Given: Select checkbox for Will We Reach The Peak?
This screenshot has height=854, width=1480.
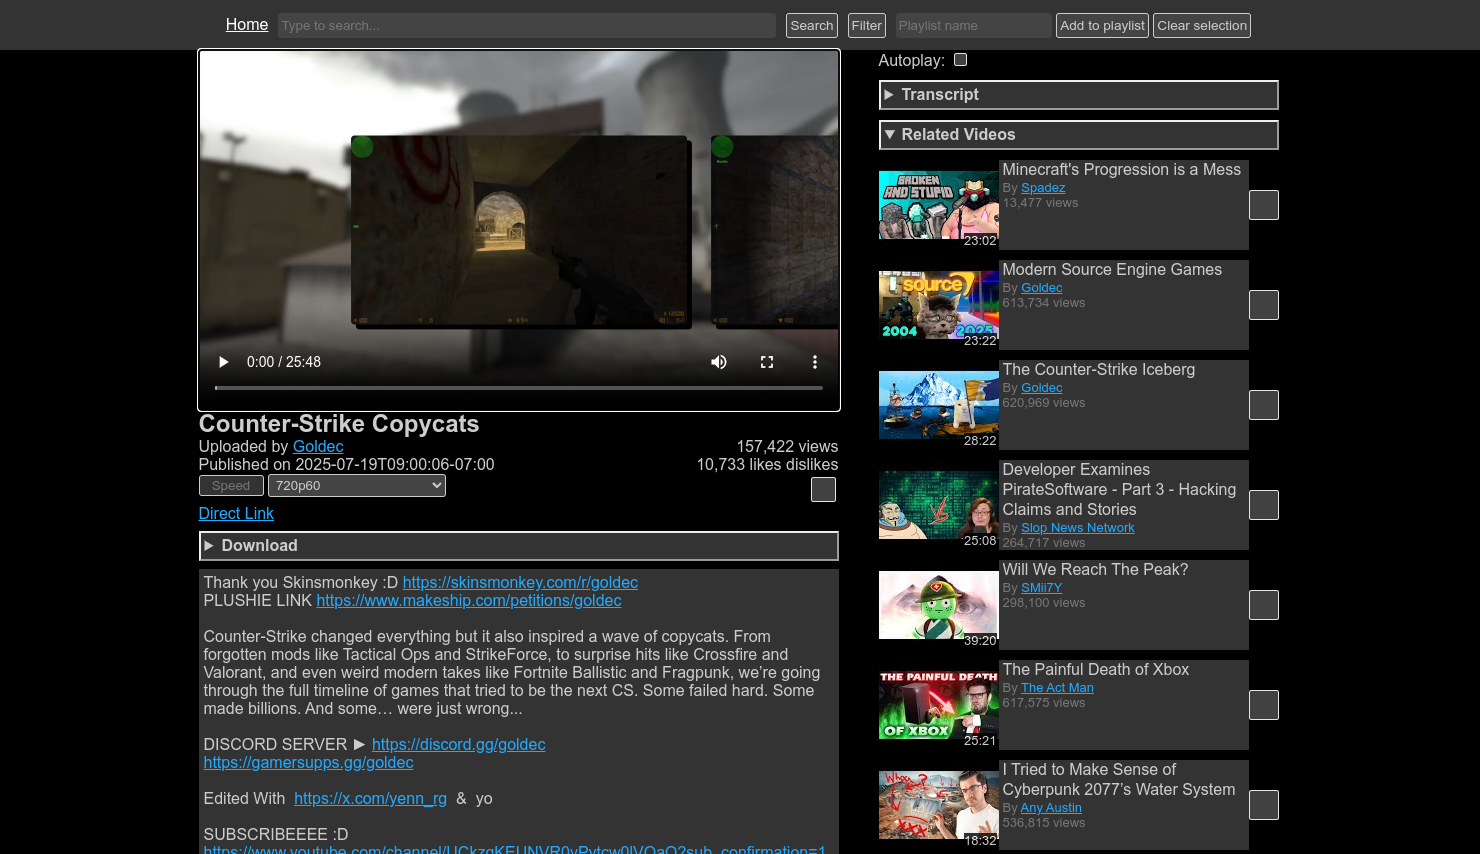Looking at the screenshot, I should coord(1264,605).
